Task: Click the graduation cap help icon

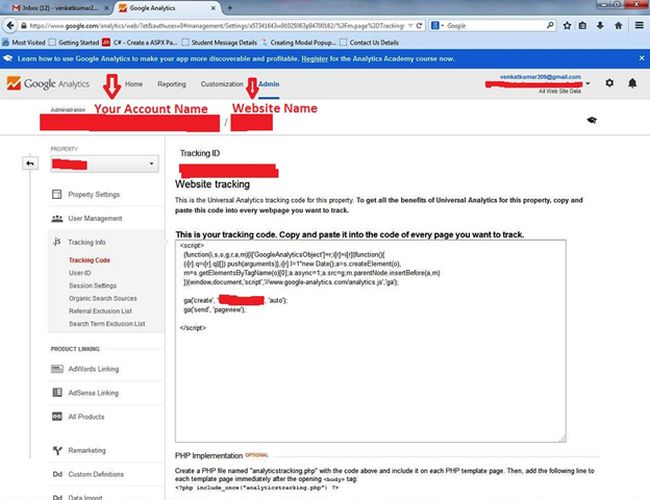Action: tap(592, 120)
